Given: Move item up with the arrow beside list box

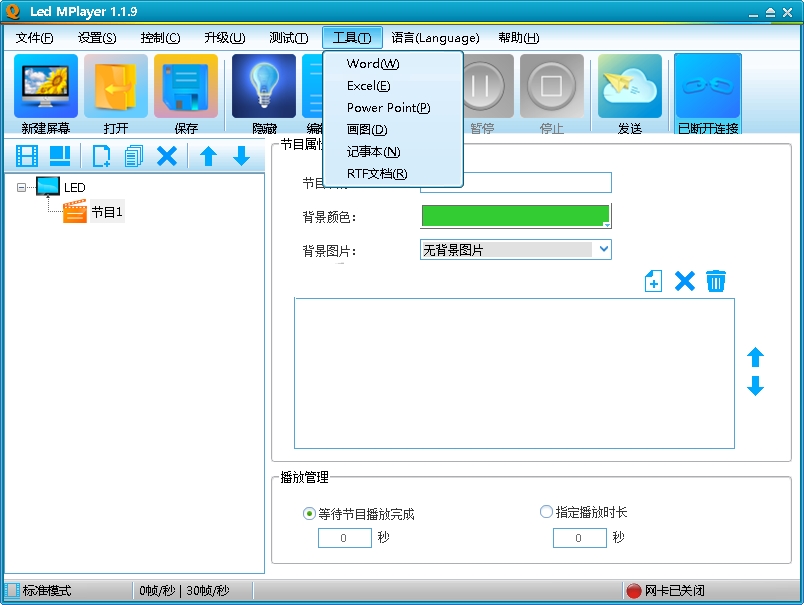Looking at the screenshot, I should 755,357.
